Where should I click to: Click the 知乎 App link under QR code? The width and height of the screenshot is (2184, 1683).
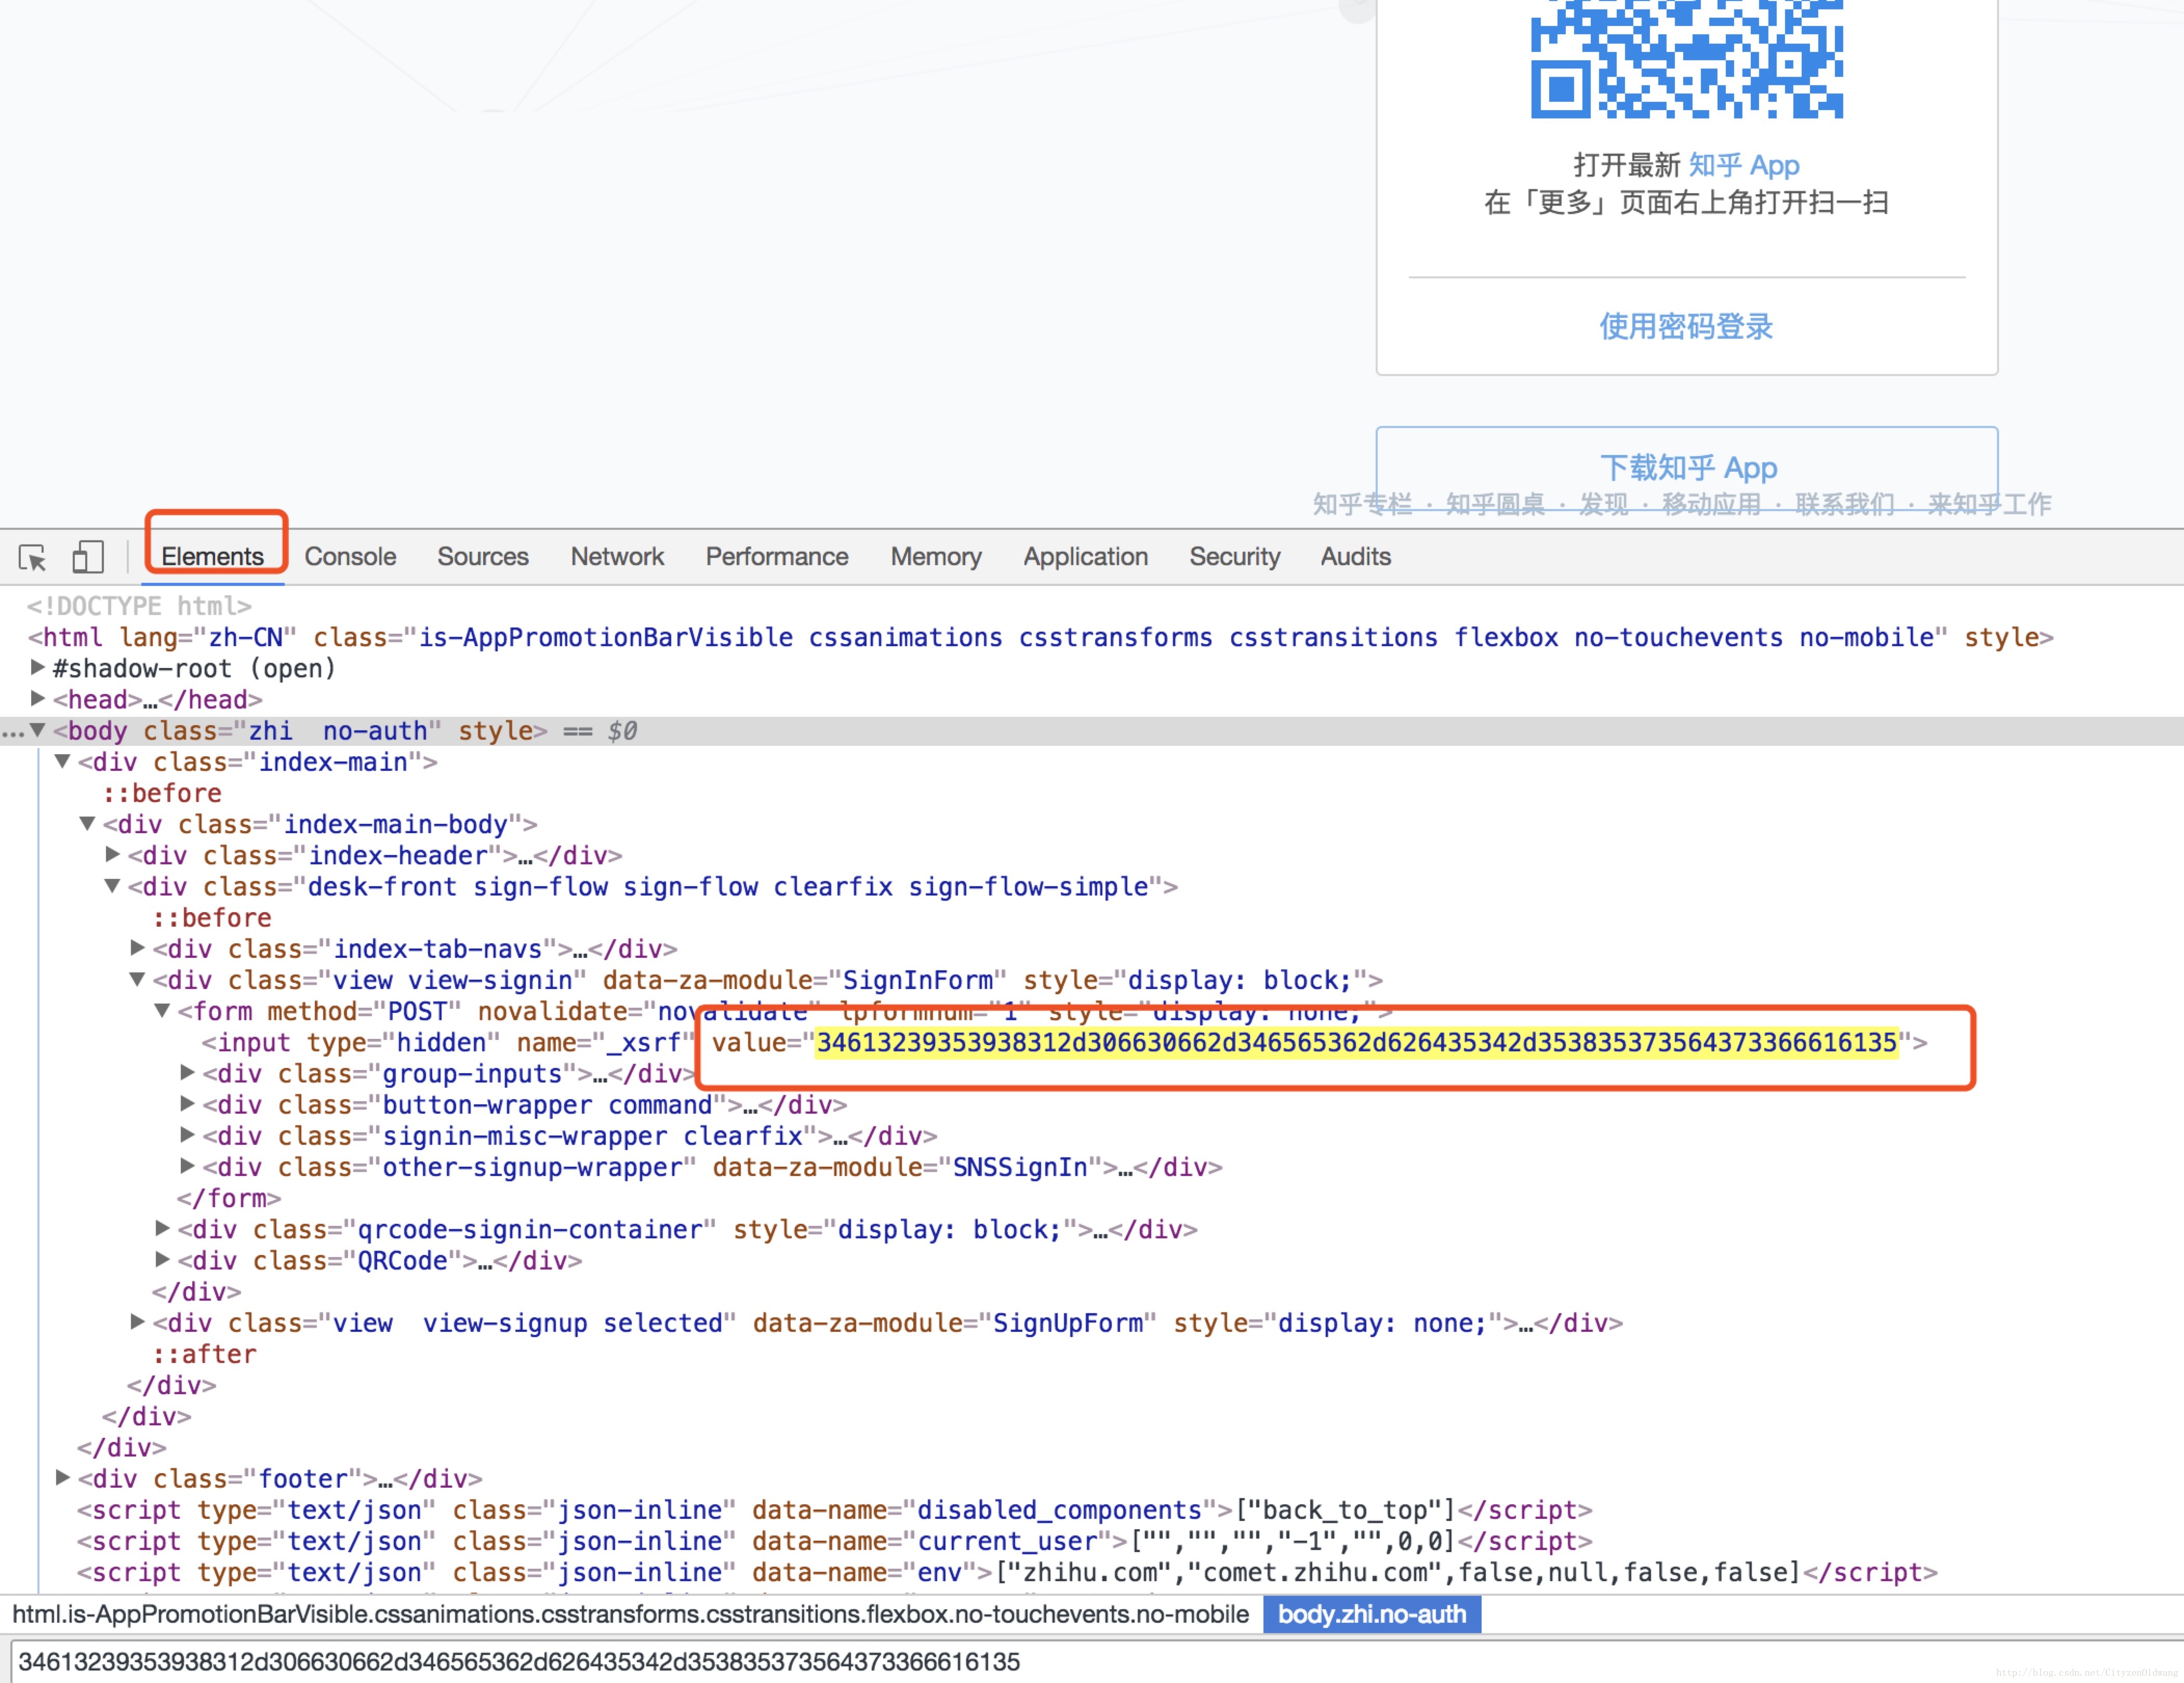point(1744,165)
